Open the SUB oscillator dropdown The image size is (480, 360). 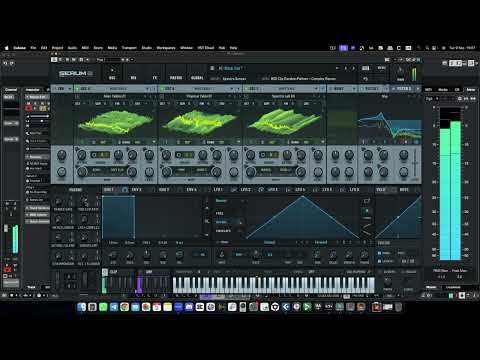coord(70,89)
